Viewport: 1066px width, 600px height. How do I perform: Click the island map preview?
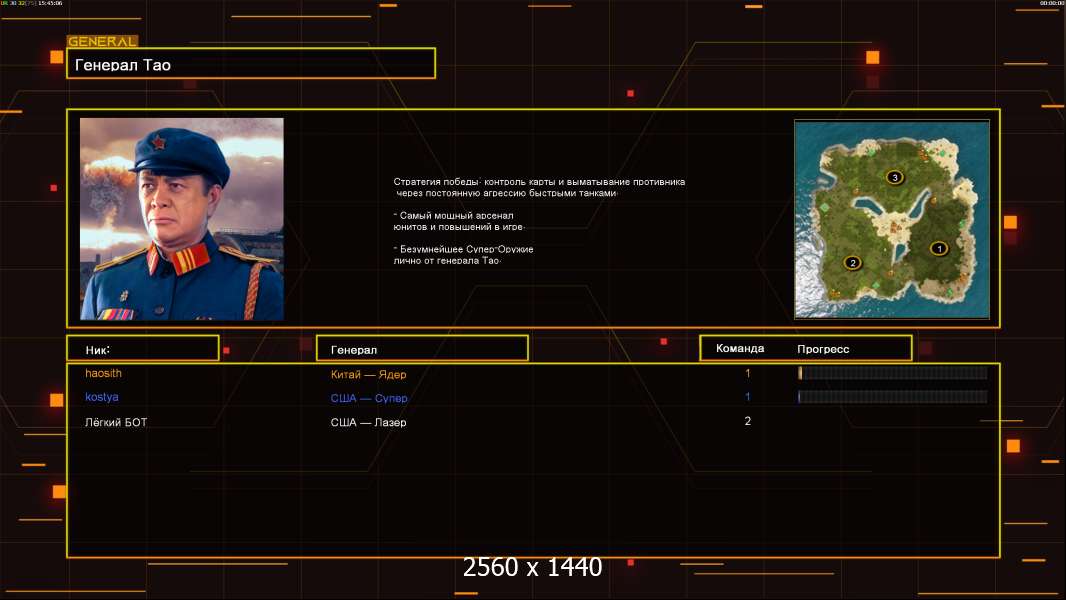[x=892, y=219]
